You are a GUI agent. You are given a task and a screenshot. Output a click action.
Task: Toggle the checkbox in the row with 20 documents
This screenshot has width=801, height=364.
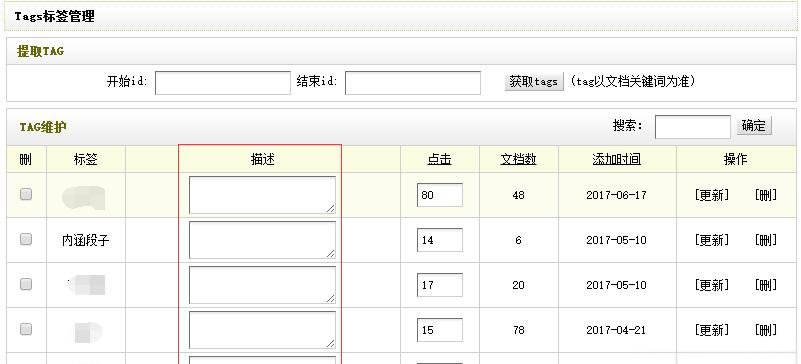click(26, 284)
